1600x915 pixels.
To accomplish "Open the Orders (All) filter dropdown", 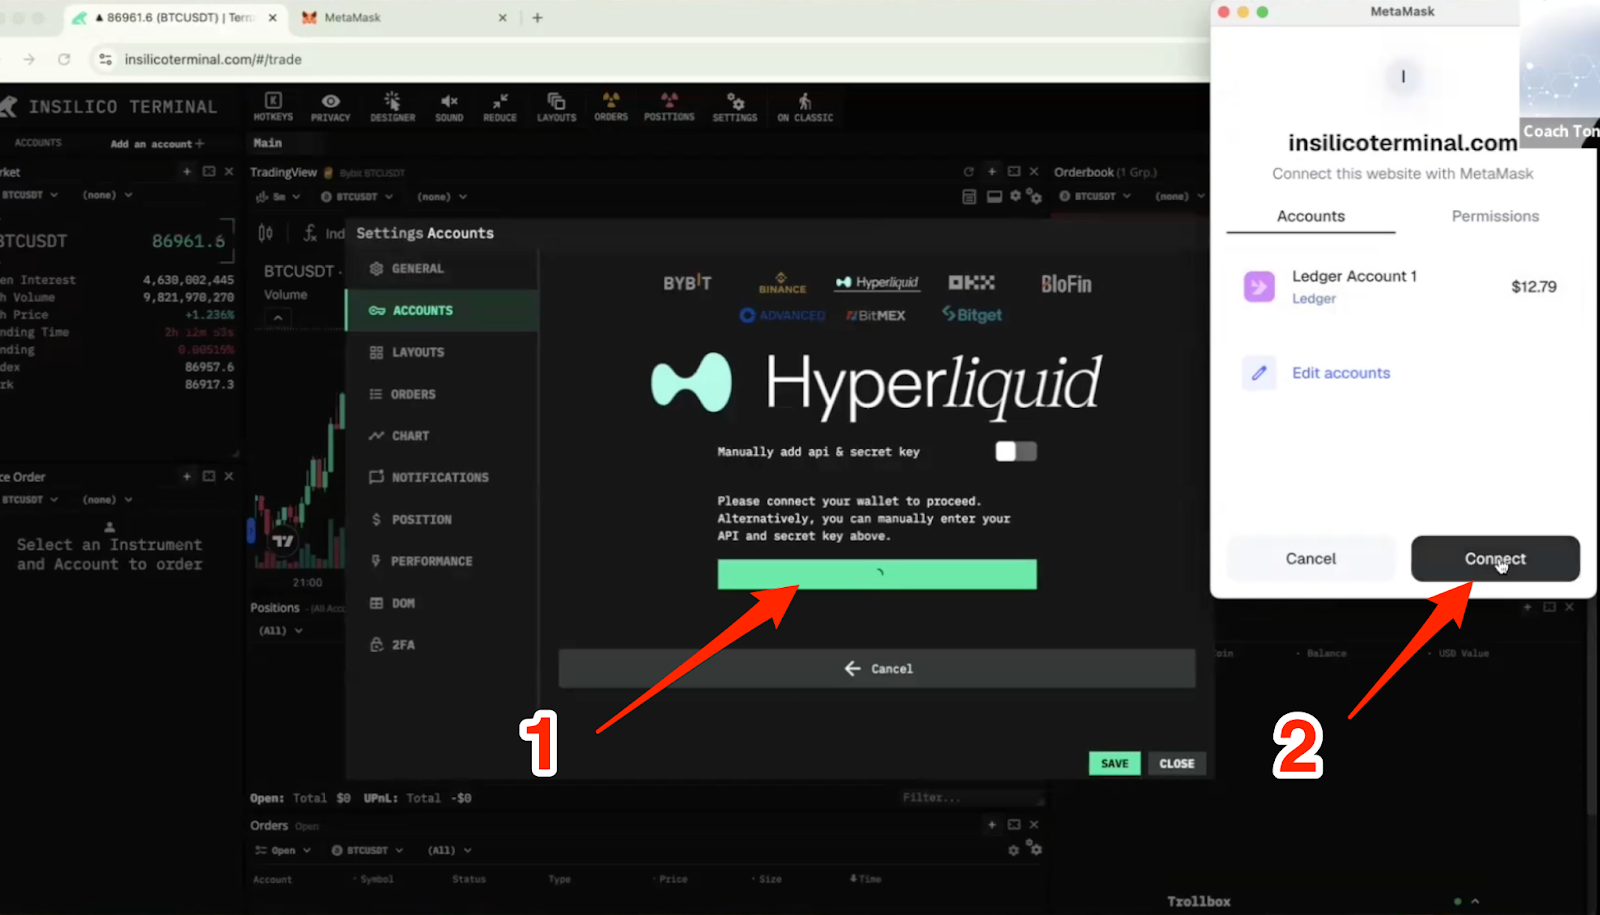I will (450, 850).
